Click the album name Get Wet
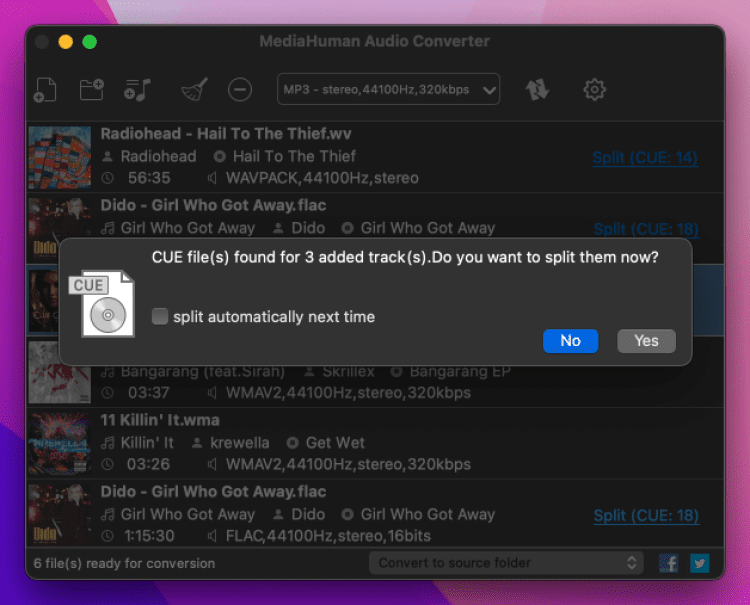The image size is (750, 605). [335, 443]
